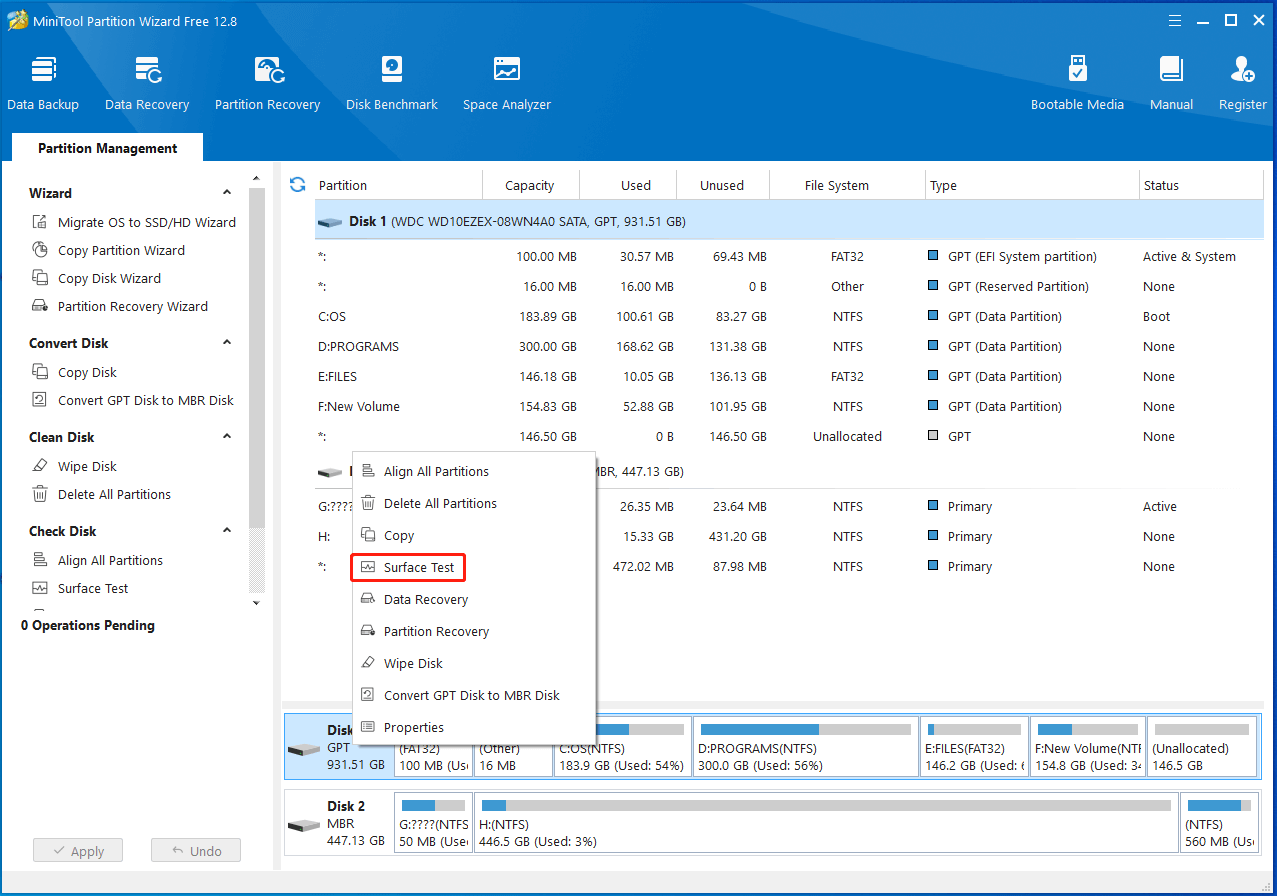Select Align All Partitions in context menu

click(474, 471)
